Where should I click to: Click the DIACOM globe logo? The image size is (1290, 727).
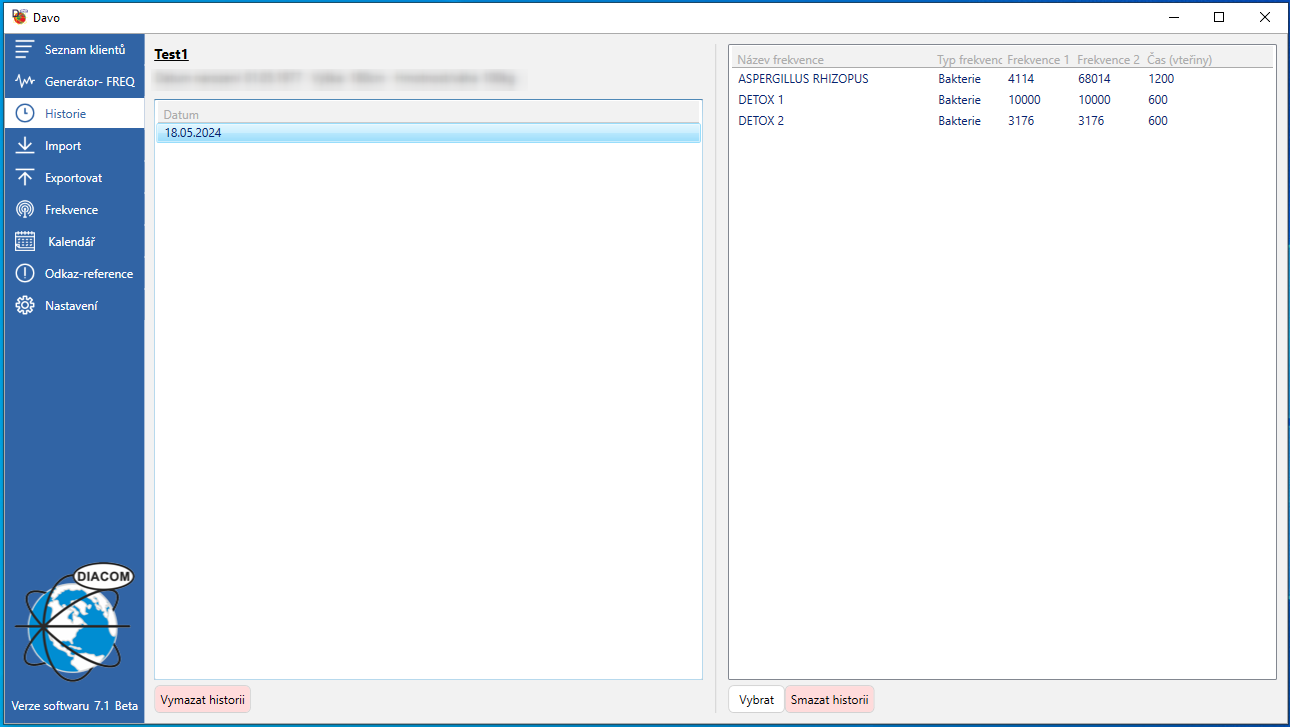coord(73,622)
